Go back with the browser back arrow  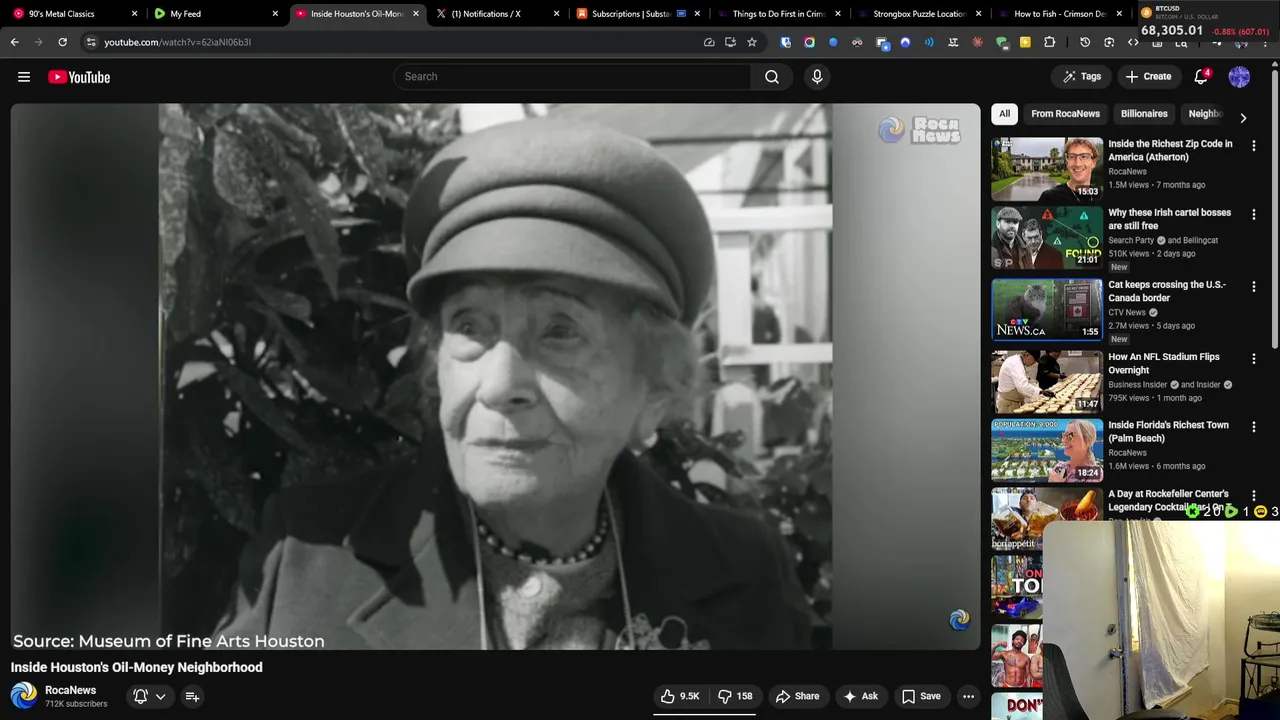coord(15,42)
